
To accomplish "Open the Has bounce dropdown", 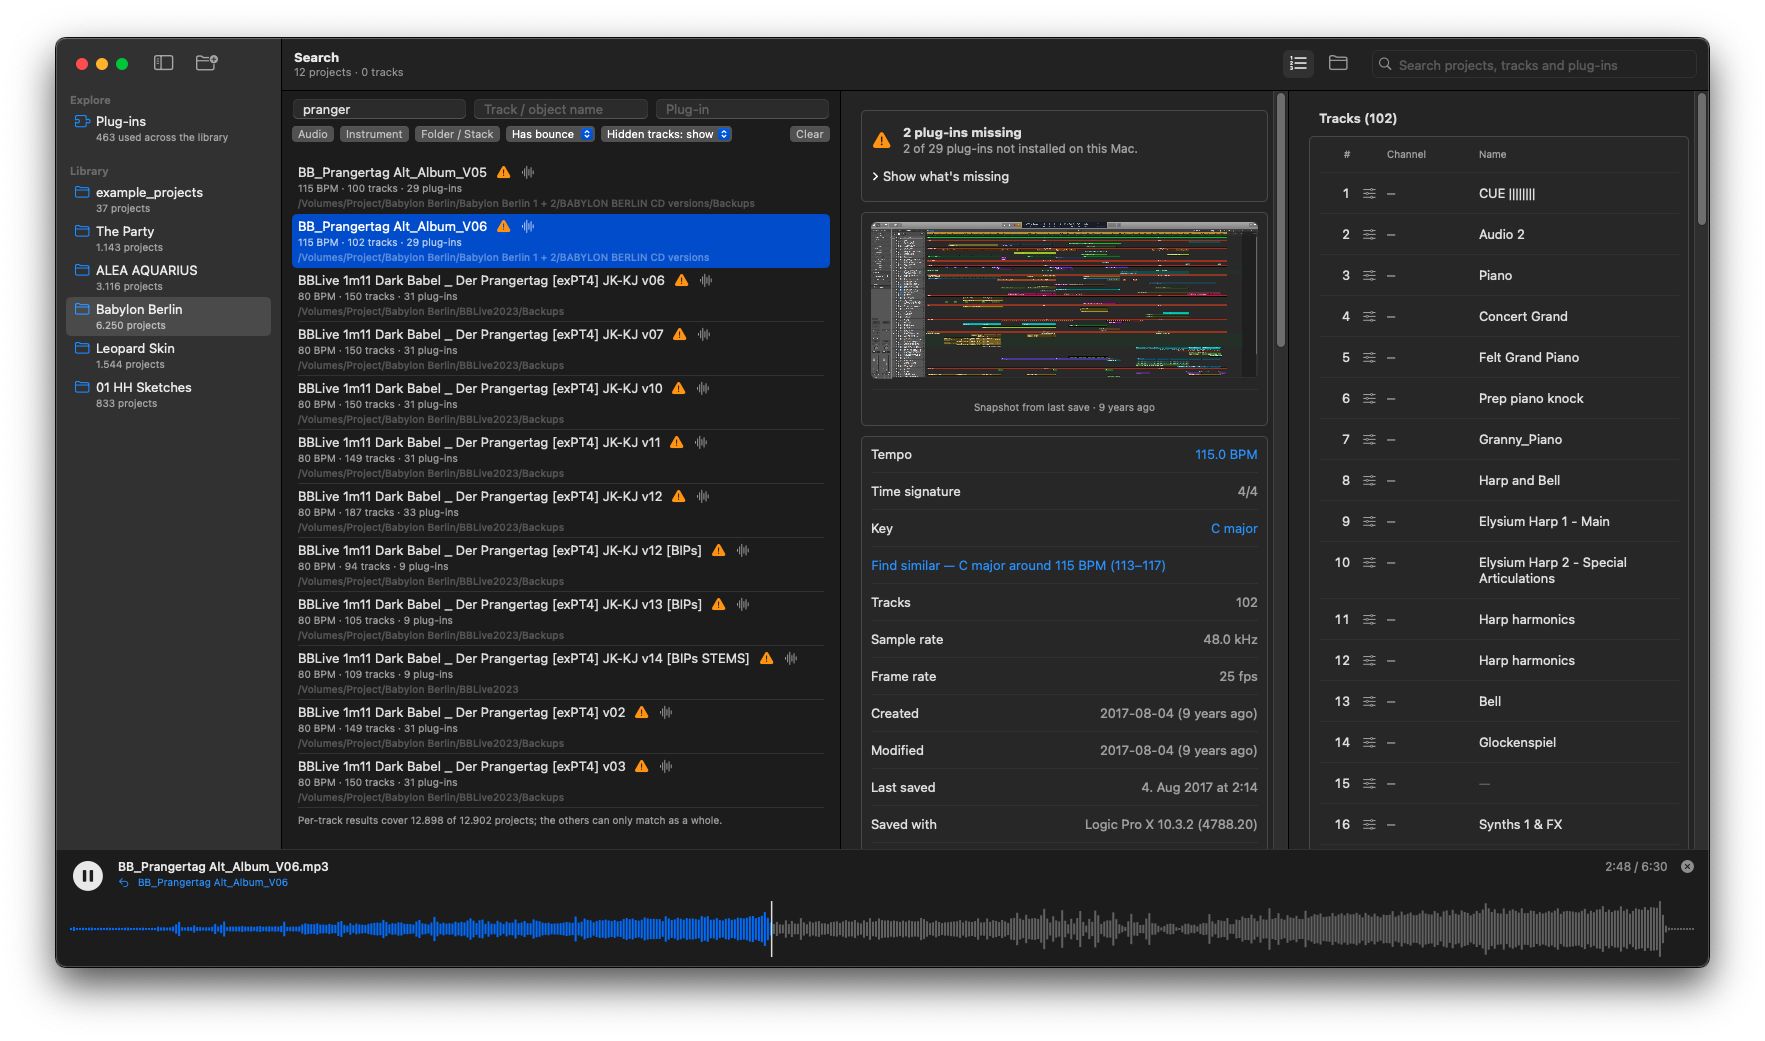I will click(x=550, y=134).
